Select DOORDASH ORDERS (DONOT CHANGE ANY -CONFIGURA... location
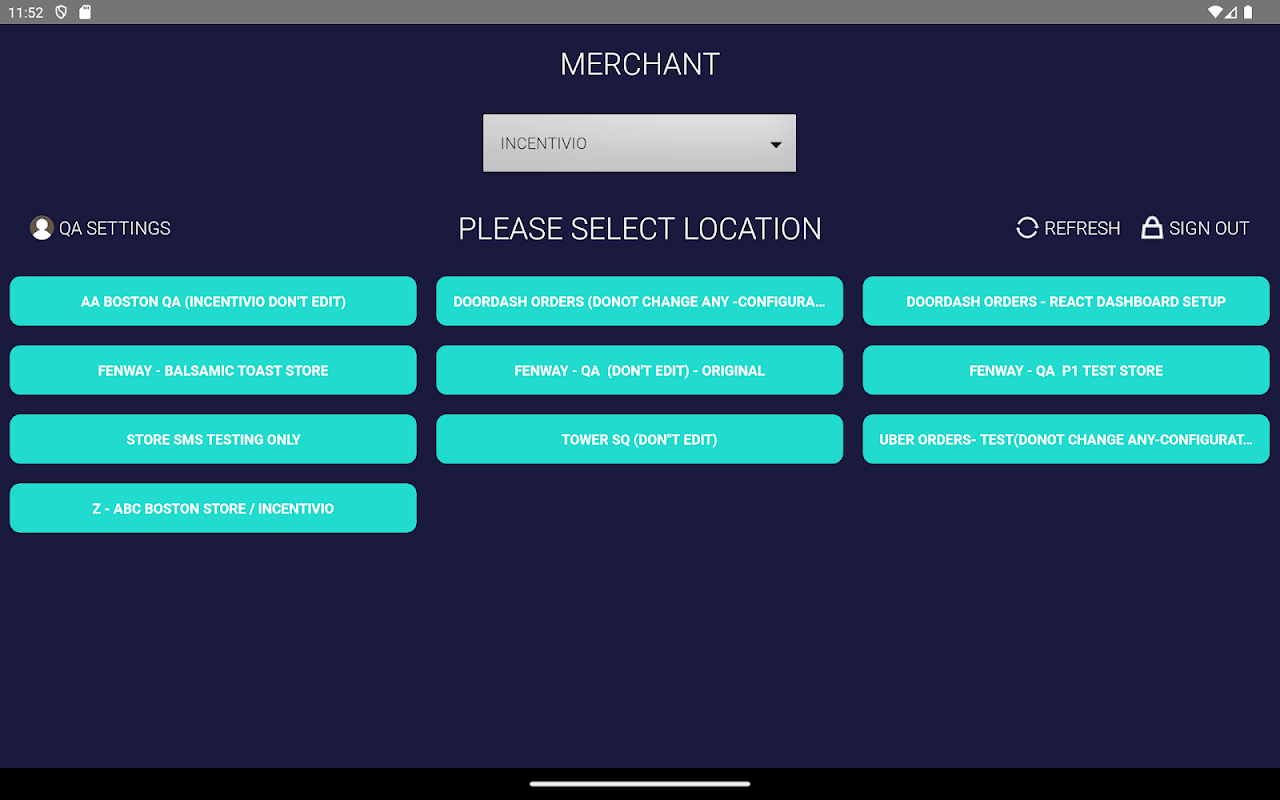This screenshot has width=1280, height=800. click(x=639, y=301)
